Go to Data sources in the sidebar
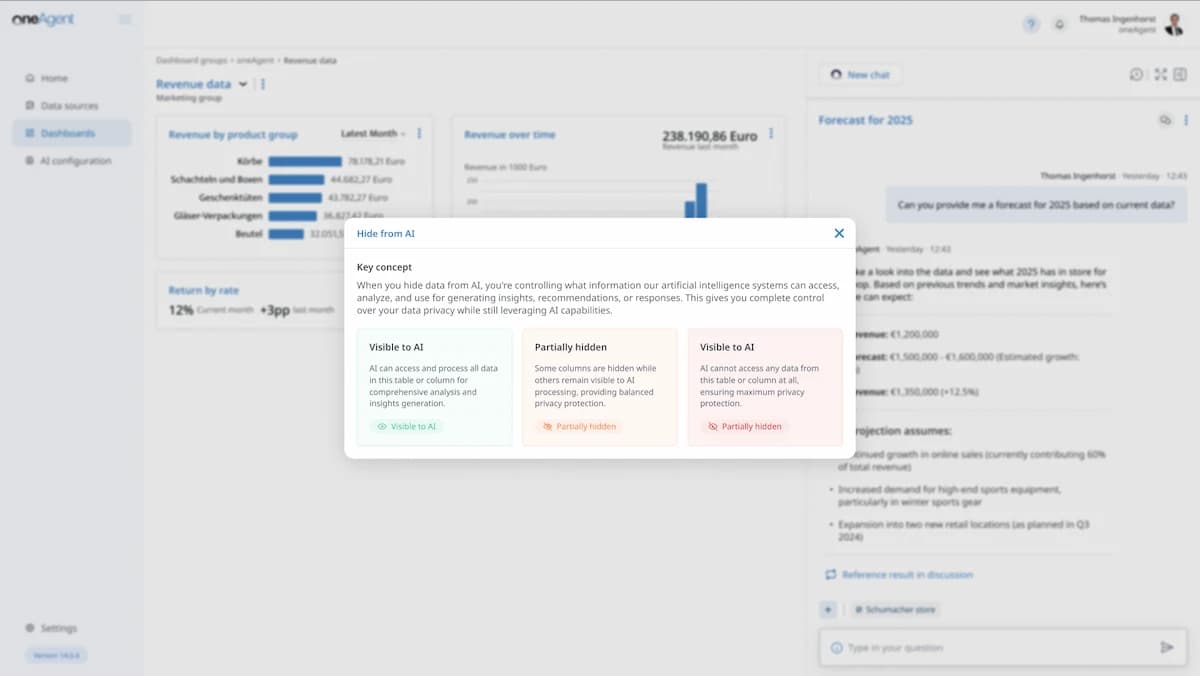Image resolution: width=1200 pixels, height=676 pixels. click(x=69, y=106)
